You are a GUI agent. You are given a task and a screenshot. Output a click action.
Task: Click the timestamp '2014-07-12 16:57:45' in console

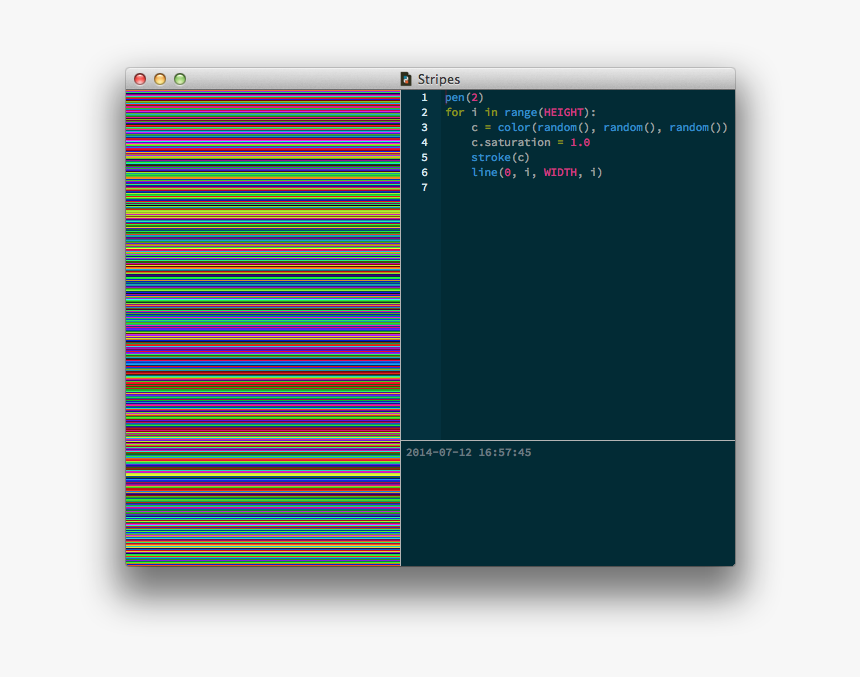468,453
